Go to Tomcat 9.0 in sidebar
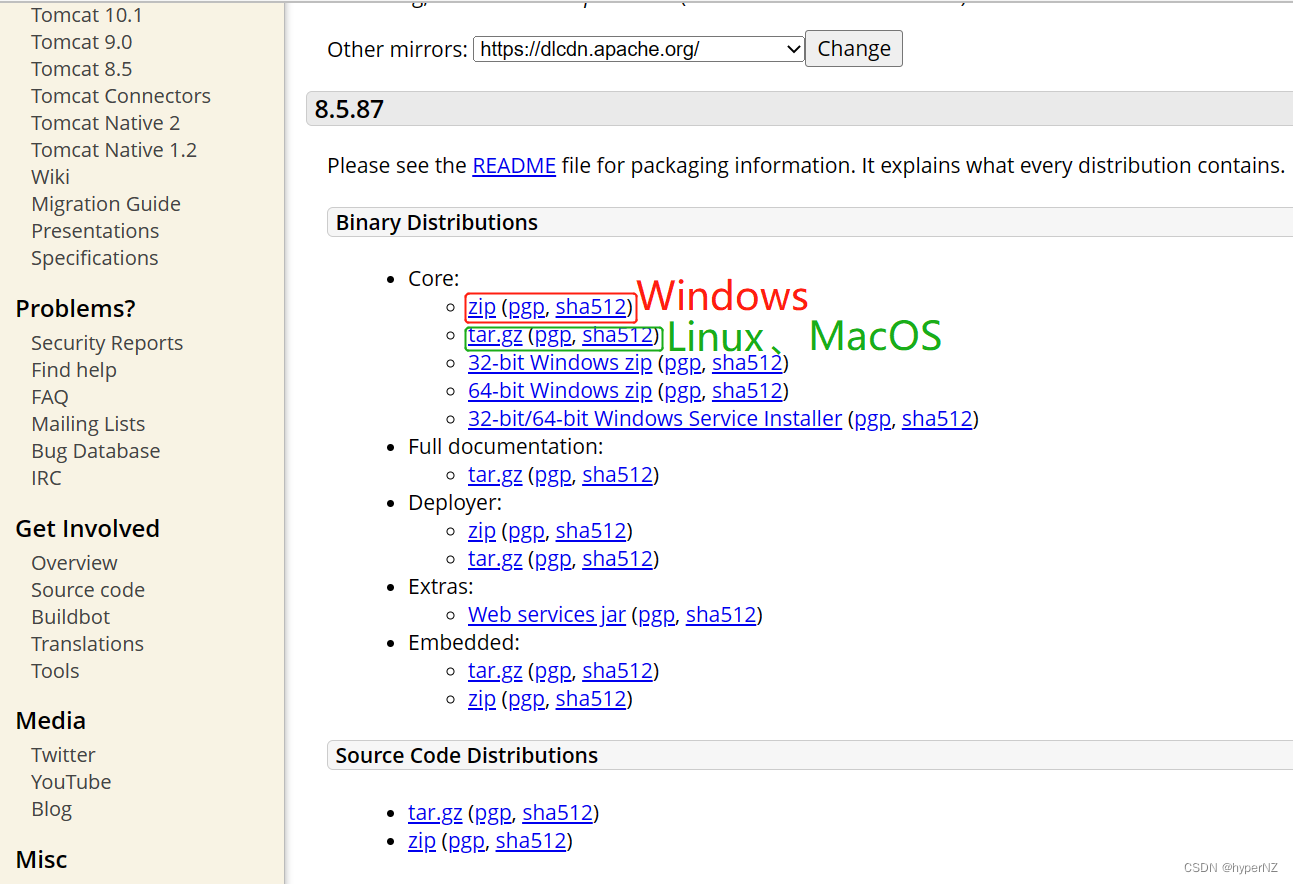 point(82,42)
